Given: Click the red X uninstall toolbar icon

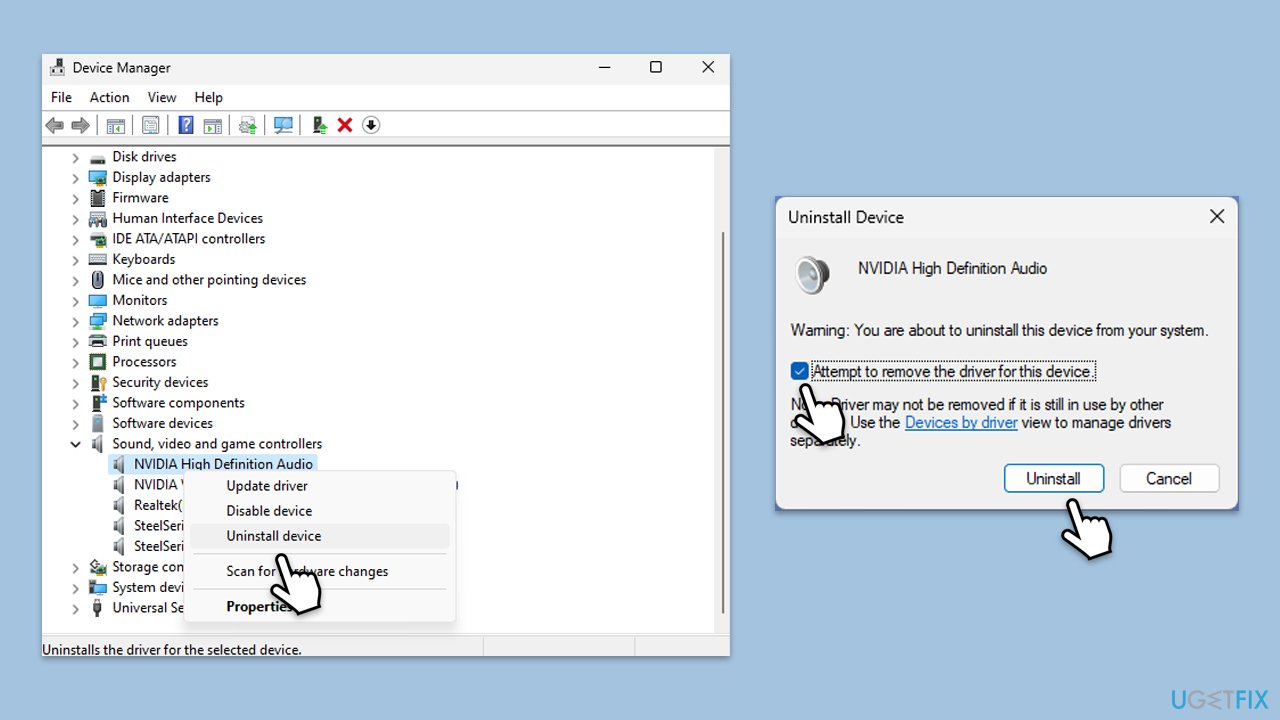Looking at the screenshot, I should [x=345, y=125].
